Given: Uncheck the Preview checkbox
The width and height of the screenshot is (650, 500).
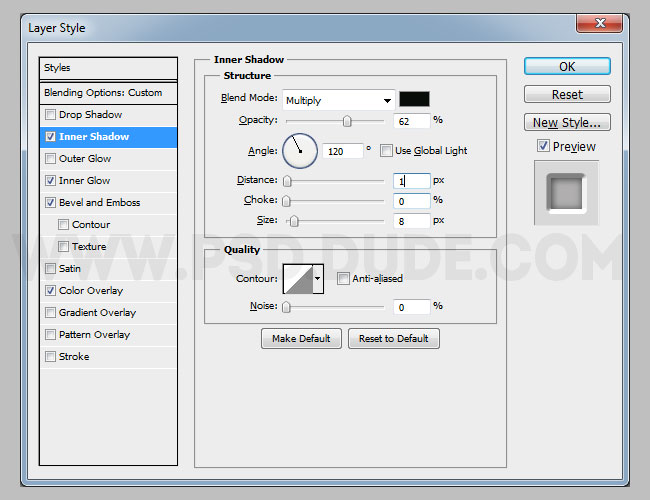Looking at the screenshot, I should pyautogui.click(x=543, y=146).
